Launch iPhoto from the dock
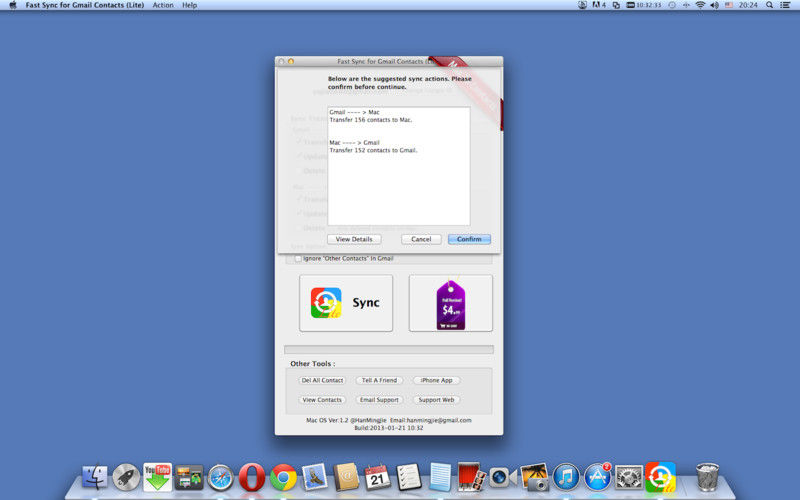This screenshot has width=800, height=500. tap(534, 478)
